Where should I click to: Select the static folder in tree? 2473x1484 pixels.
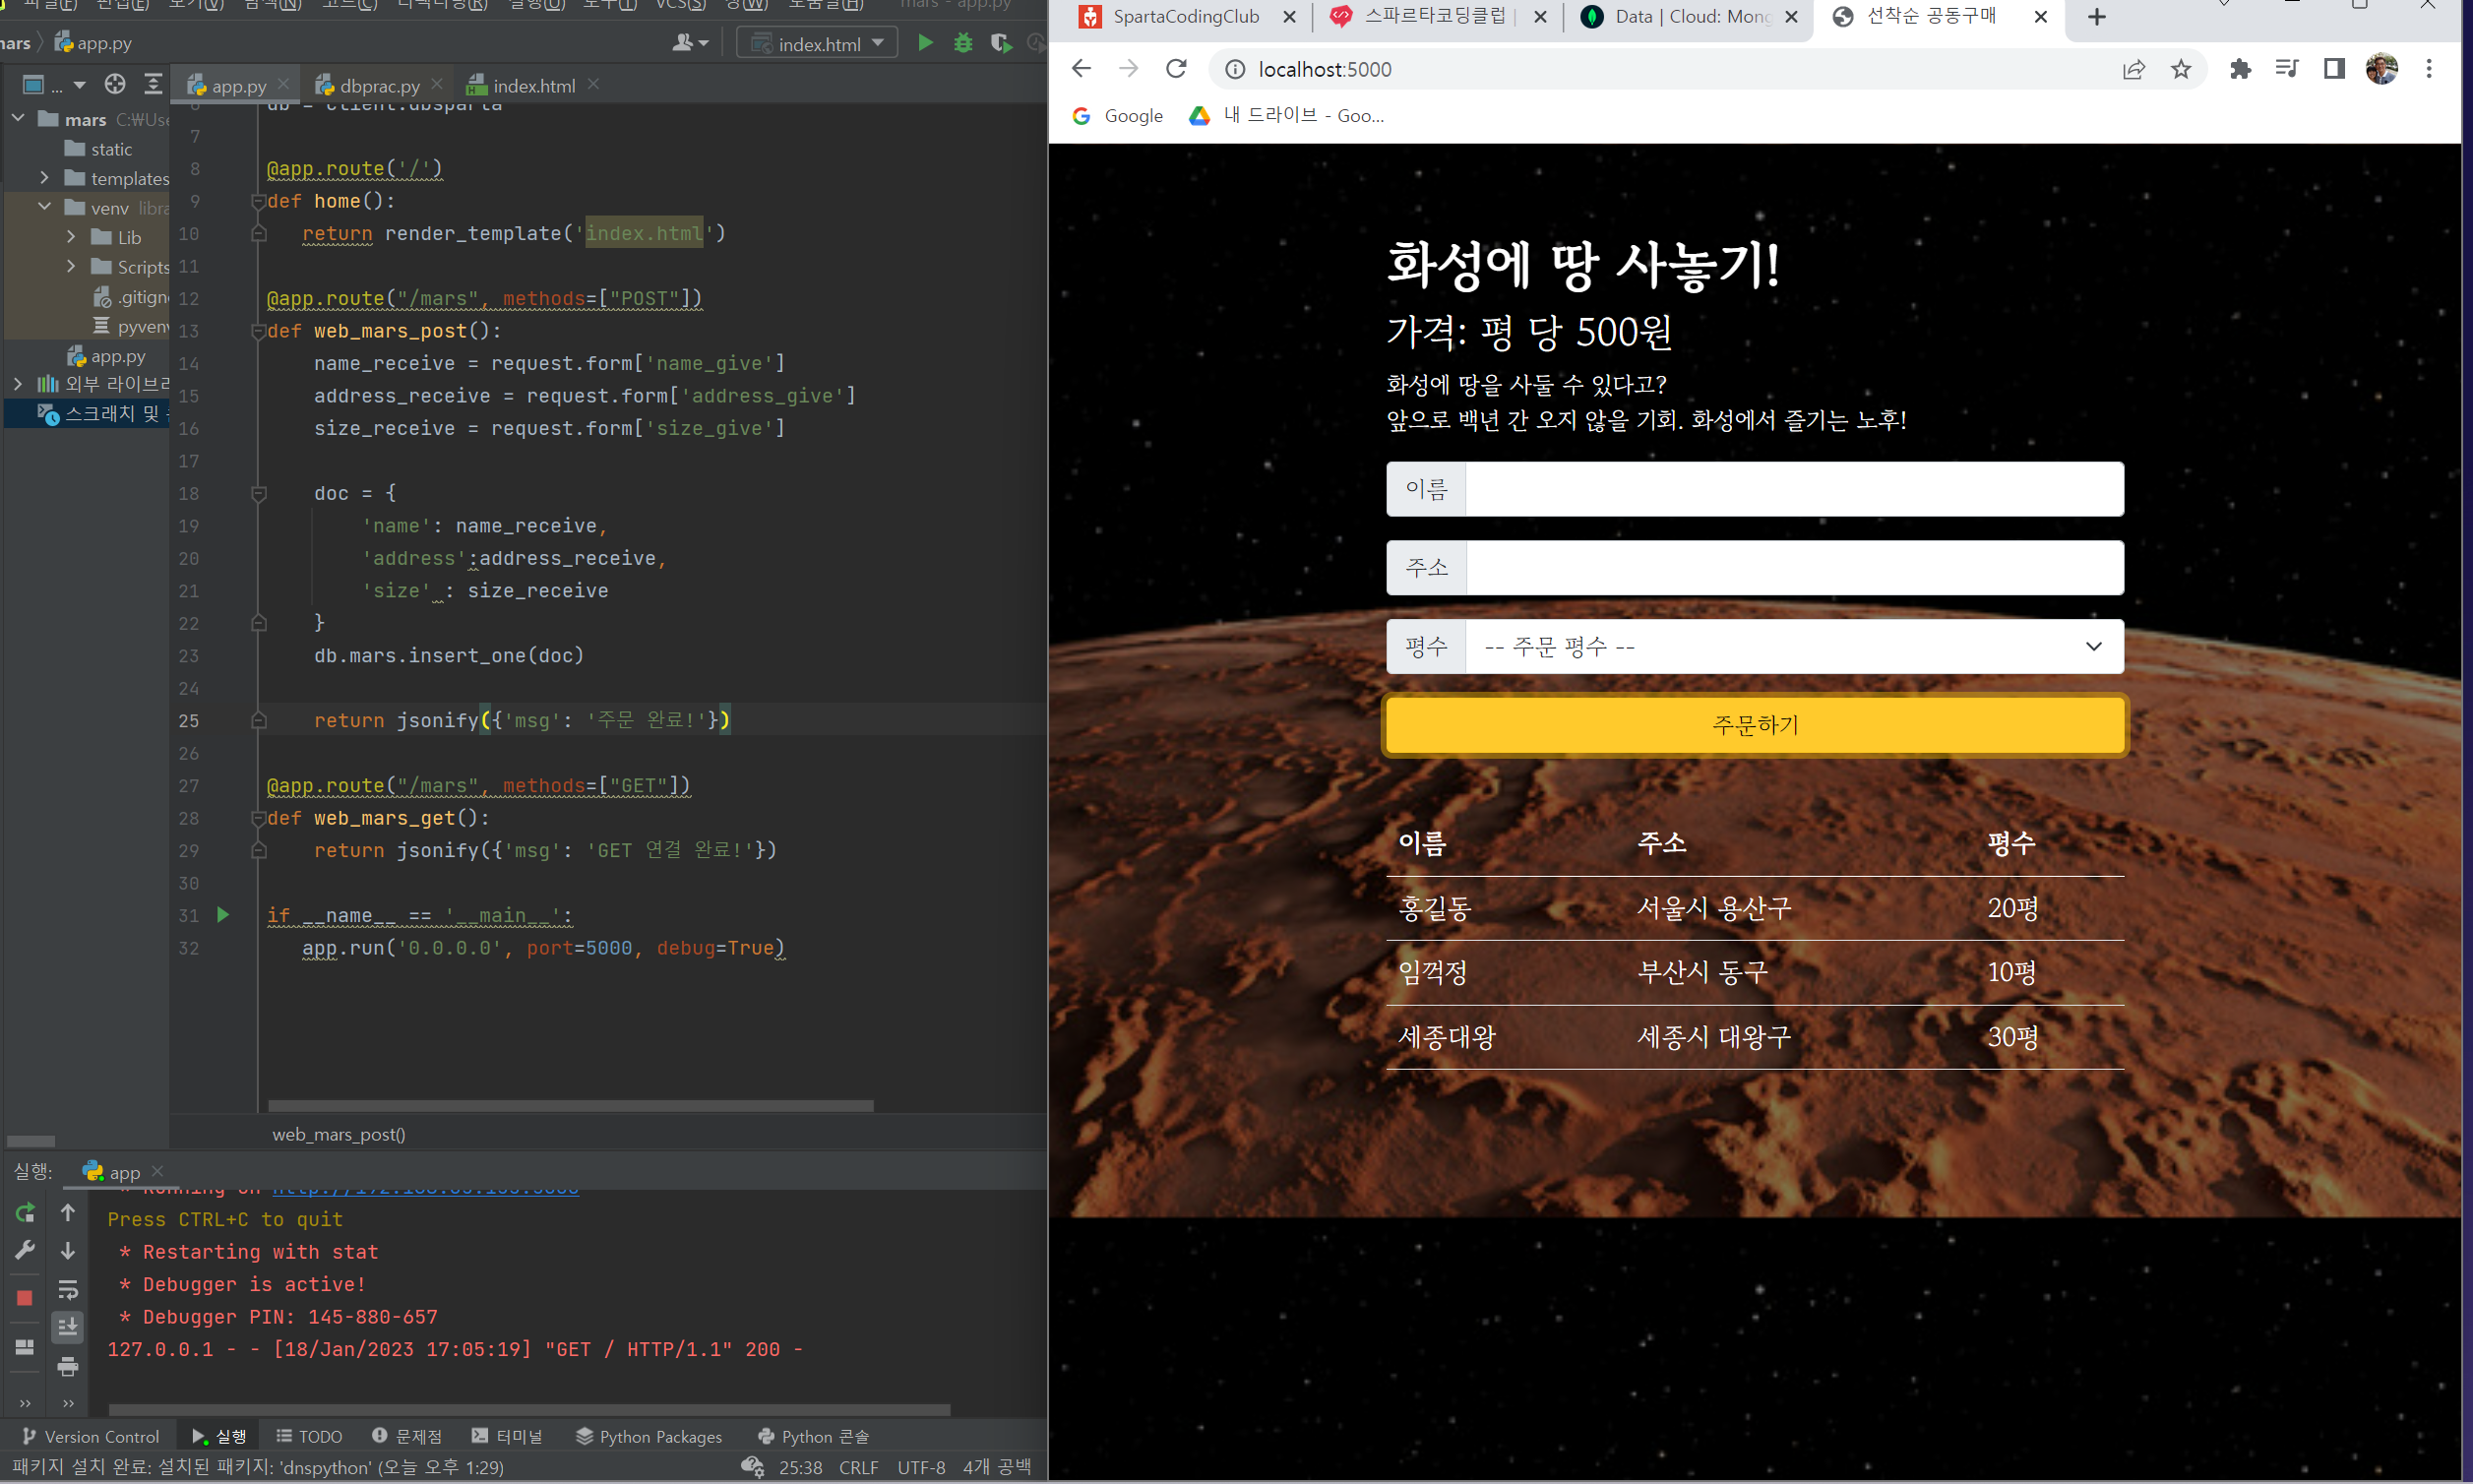click(99, 148)
